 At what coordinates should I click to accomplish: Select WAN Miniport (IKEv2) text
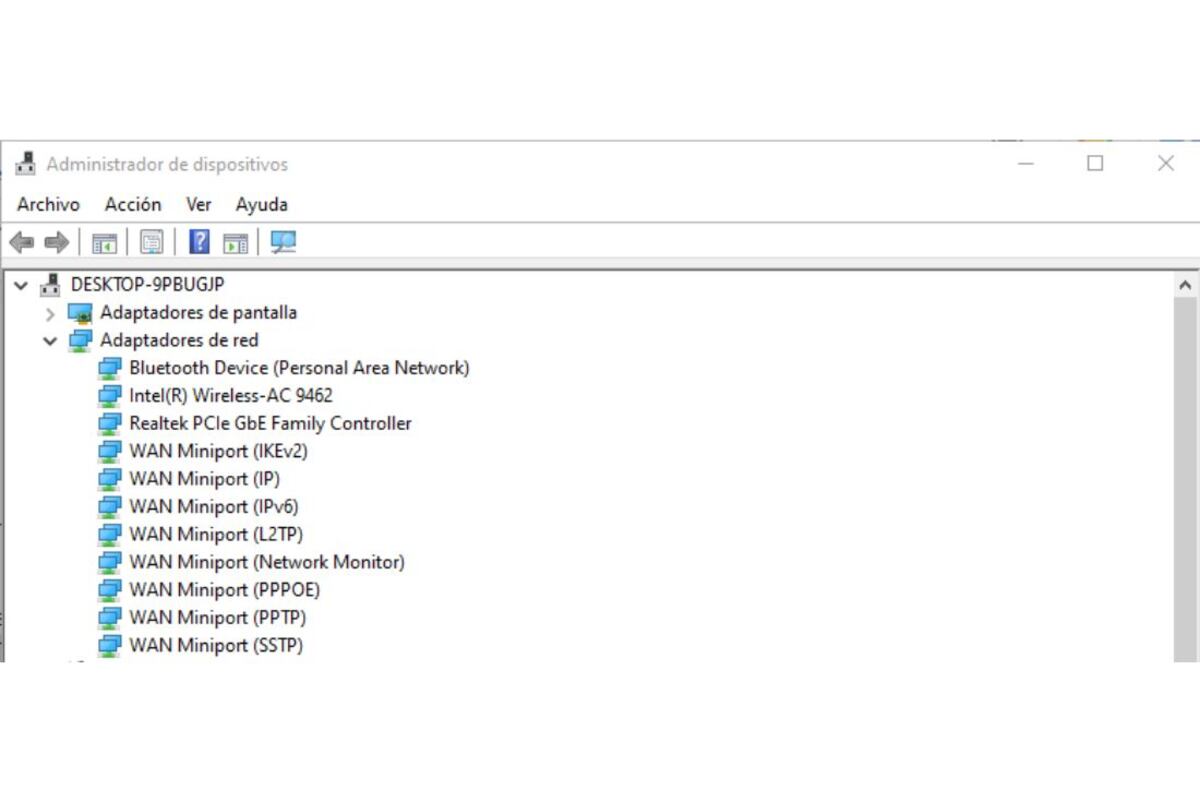218,451
